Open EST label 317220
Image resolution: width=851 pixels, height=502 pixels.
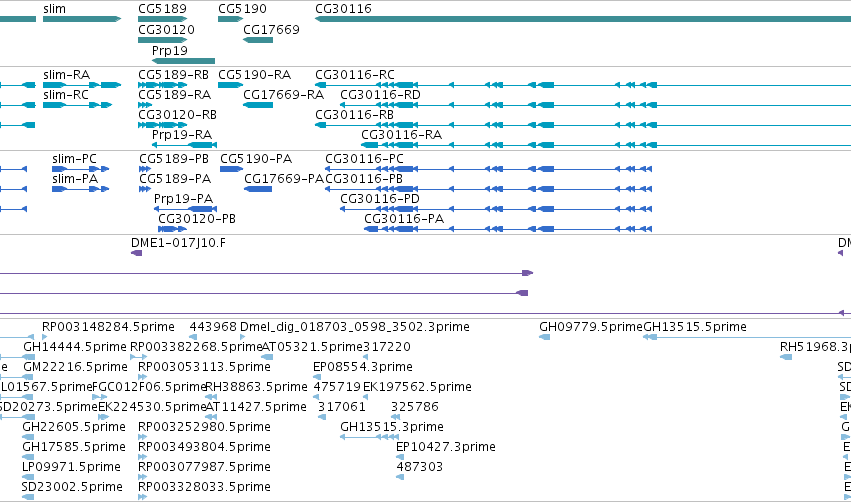(386, 347)
